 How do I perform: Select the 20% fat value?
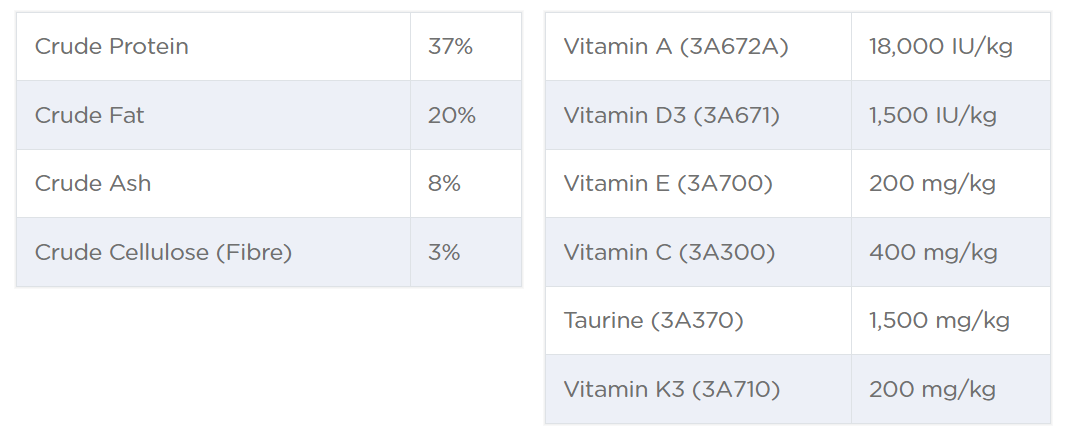tap(452, 115)
